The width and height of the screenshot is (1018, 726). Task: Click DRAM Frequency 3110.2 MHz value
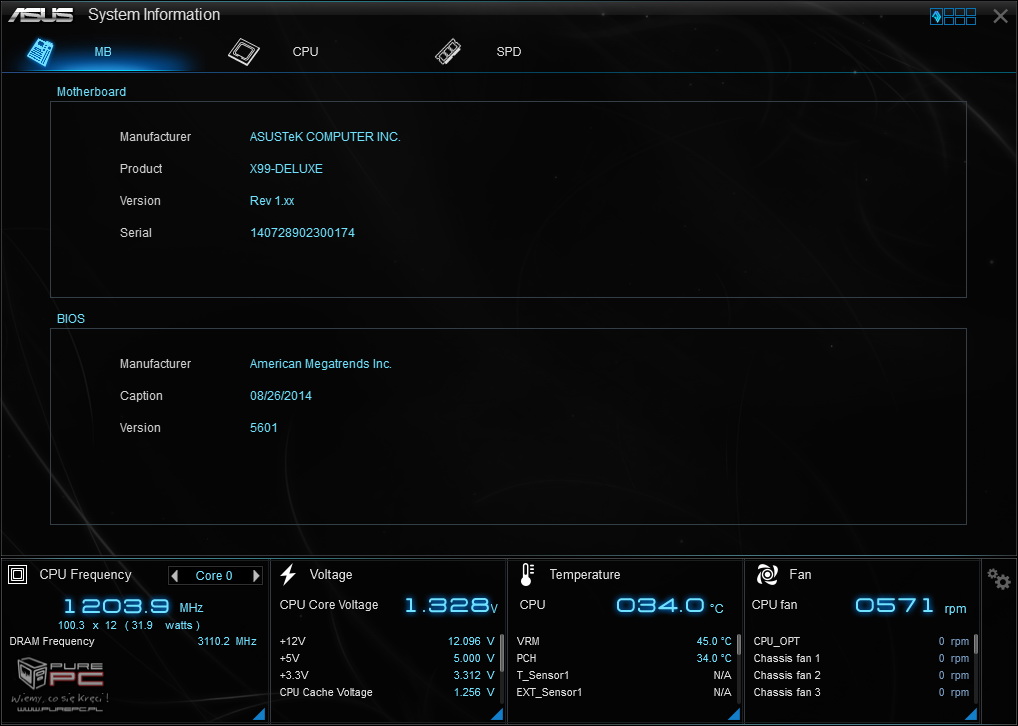(x=227, y=642)
